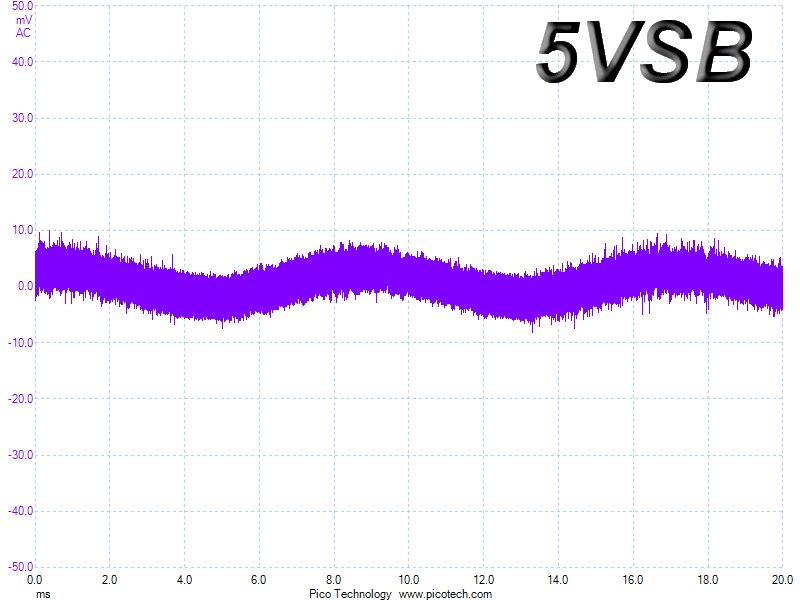The width and height of the screenshot is (800, 600).
Task: Click the 20.0 ms time axis label
Action: (782, 580)
